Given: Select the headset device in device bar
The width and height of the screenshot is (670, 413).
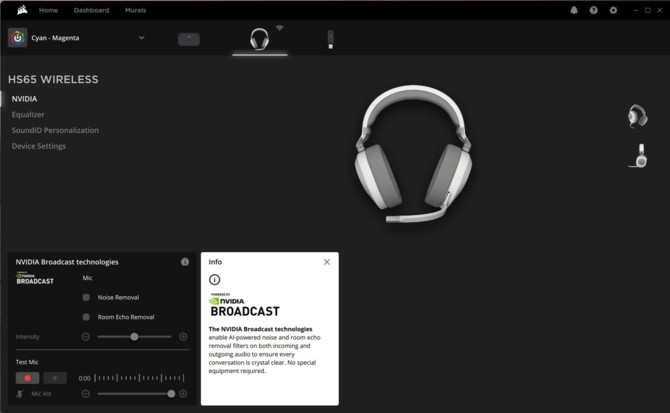Looking at the screenshot, I should coord(259,39).
